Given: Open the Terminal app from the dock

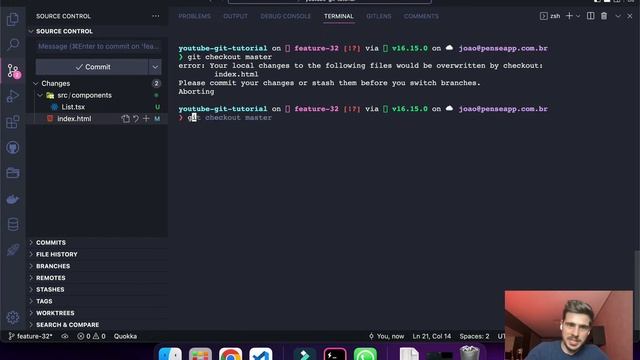Looking at the screenshot, I should pyautogui.click(x=335, y=353).
